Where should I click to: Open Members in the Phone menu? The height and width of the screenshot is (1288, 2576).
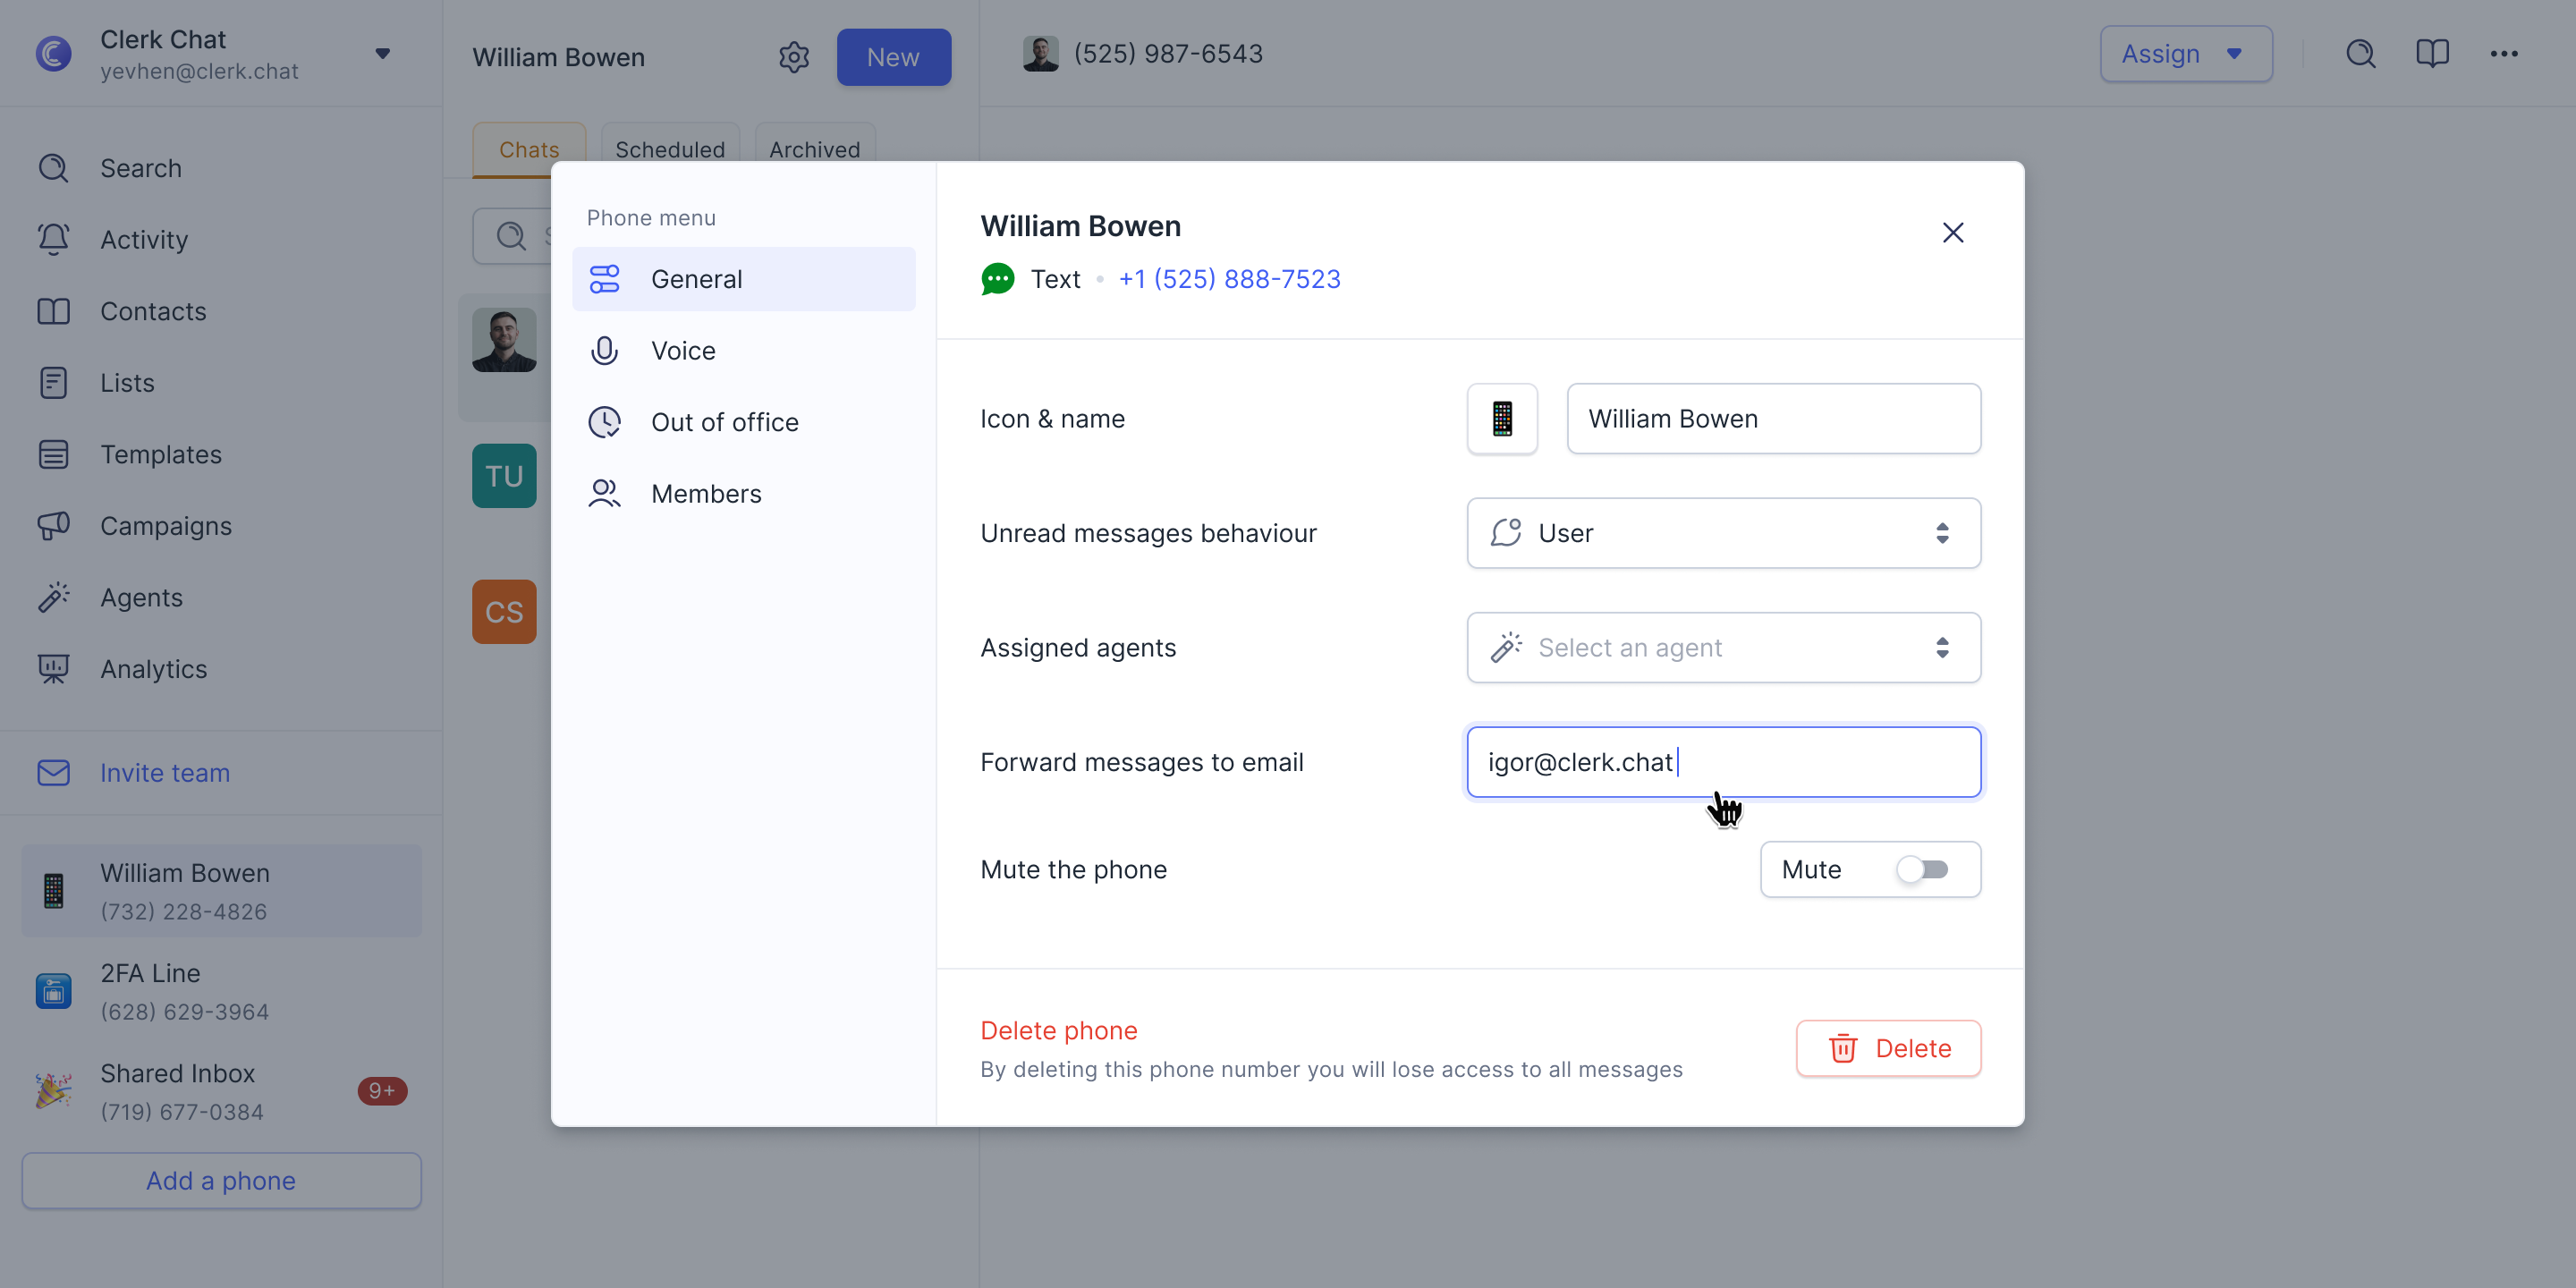point(744,494)
